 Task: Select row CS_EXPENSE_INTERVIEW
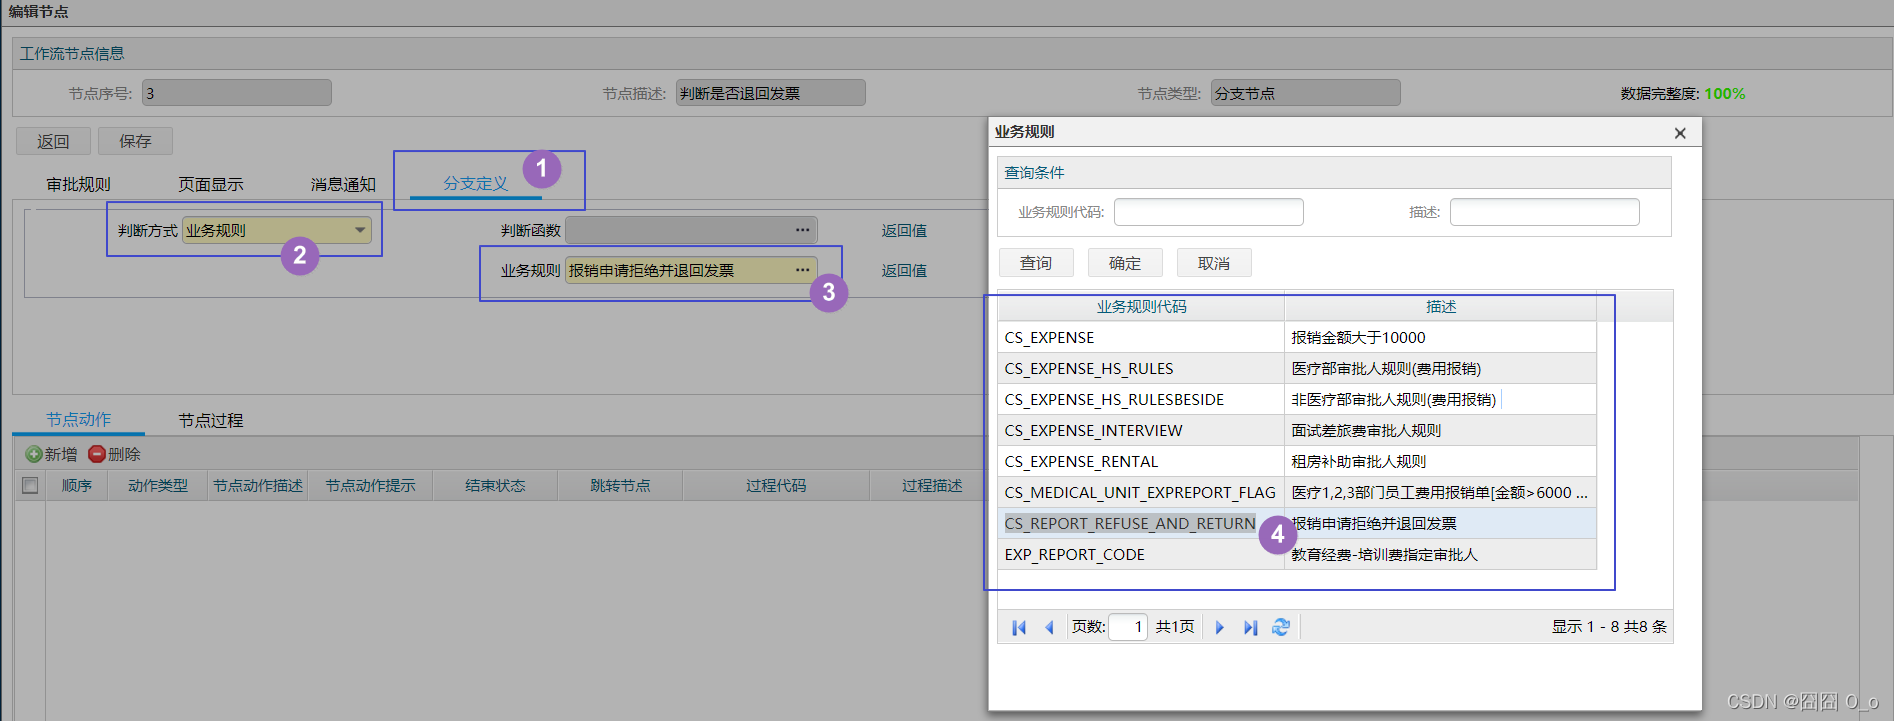click(x=1297, y=430)
